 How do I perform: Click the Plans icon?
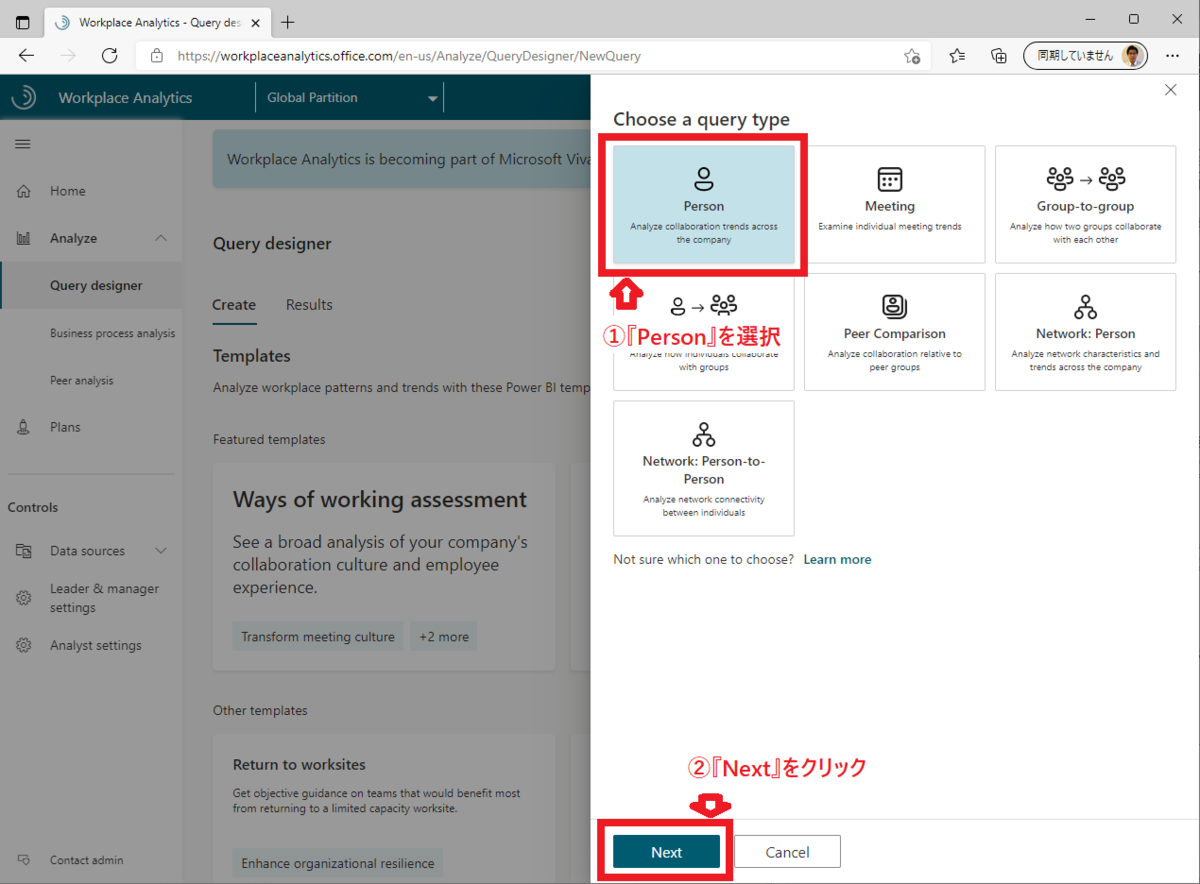[x=24, y=427]
